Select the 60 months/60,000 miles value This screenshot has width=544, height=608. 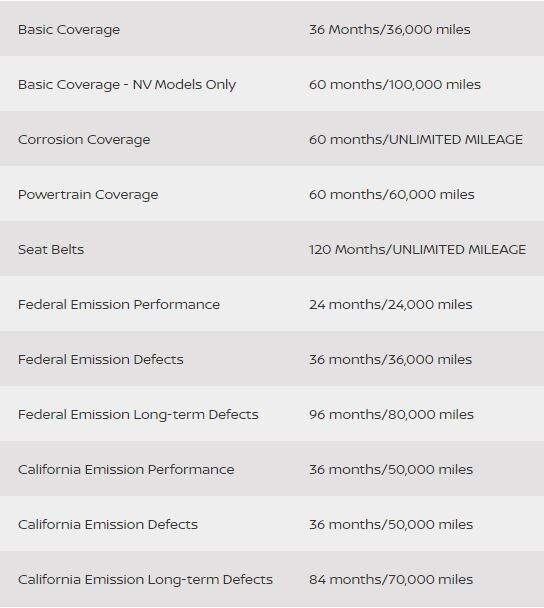coord(392,195)
